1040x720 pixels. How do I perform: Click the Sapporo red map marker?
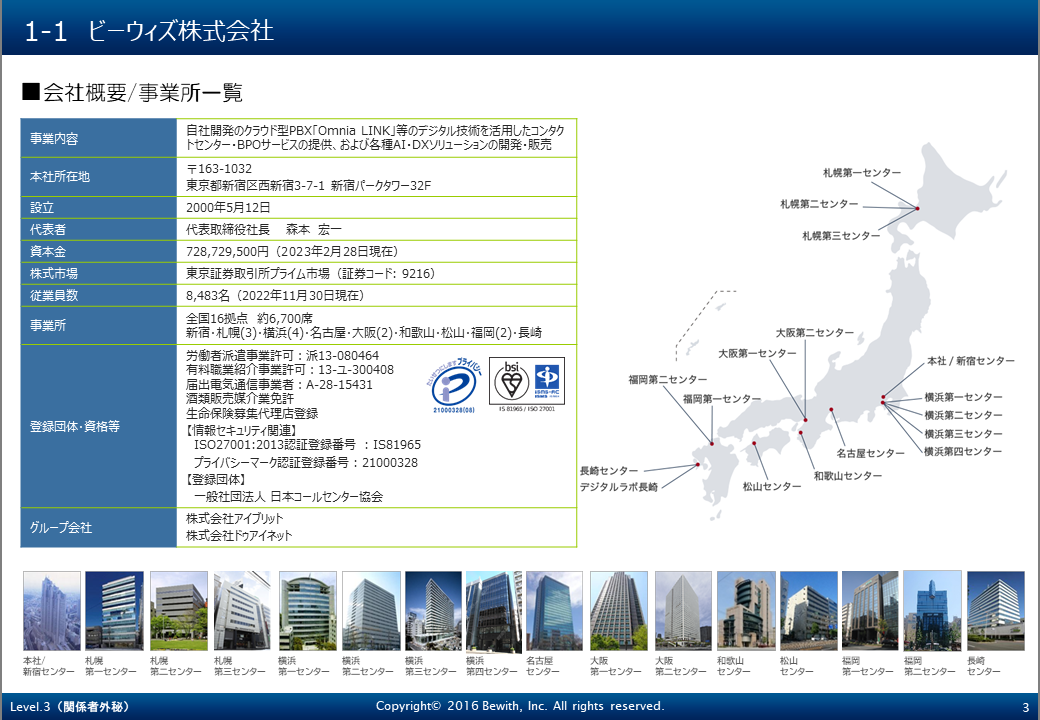pos(917,209)
